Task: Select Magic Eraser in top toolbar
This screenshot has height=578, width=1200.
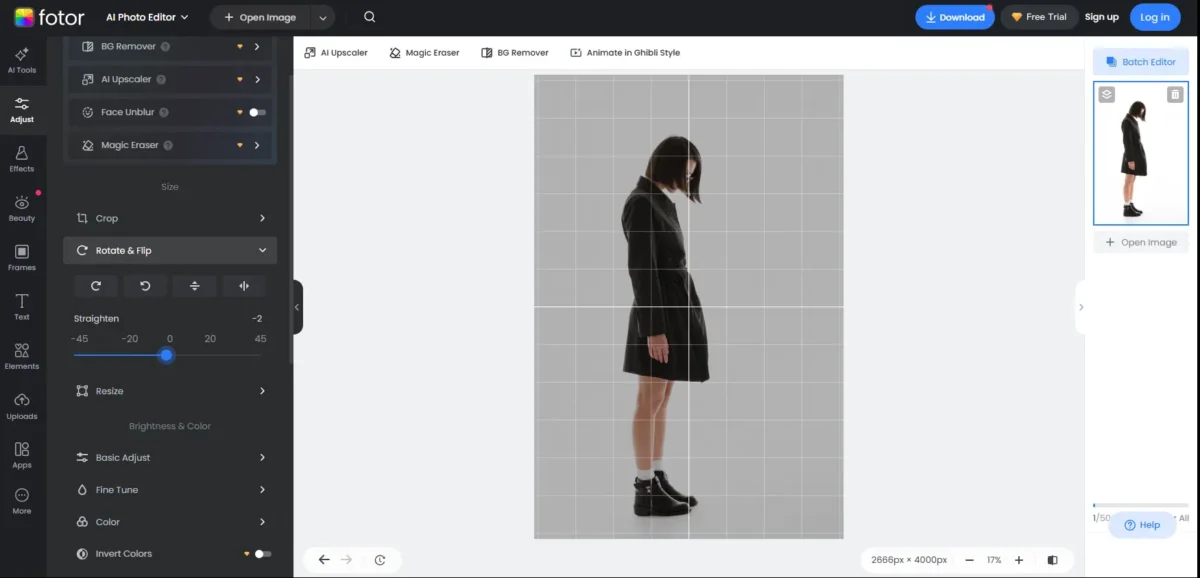Action: click(x=424, y=52)
